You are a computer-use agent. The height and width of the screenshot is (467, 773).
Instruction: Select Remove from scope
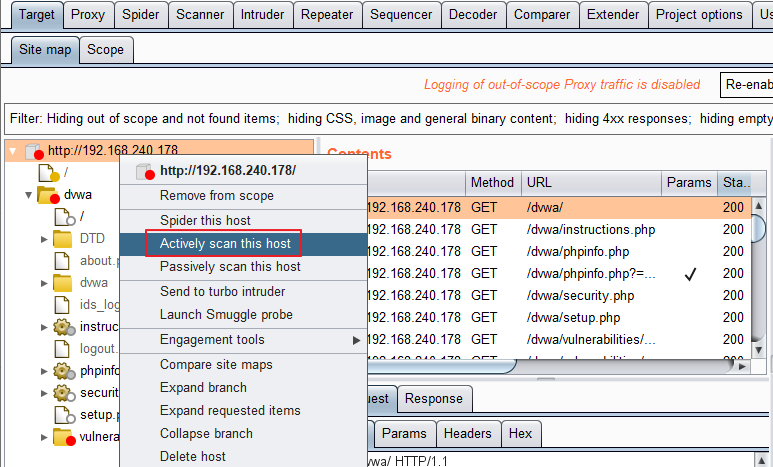(244, 196)
